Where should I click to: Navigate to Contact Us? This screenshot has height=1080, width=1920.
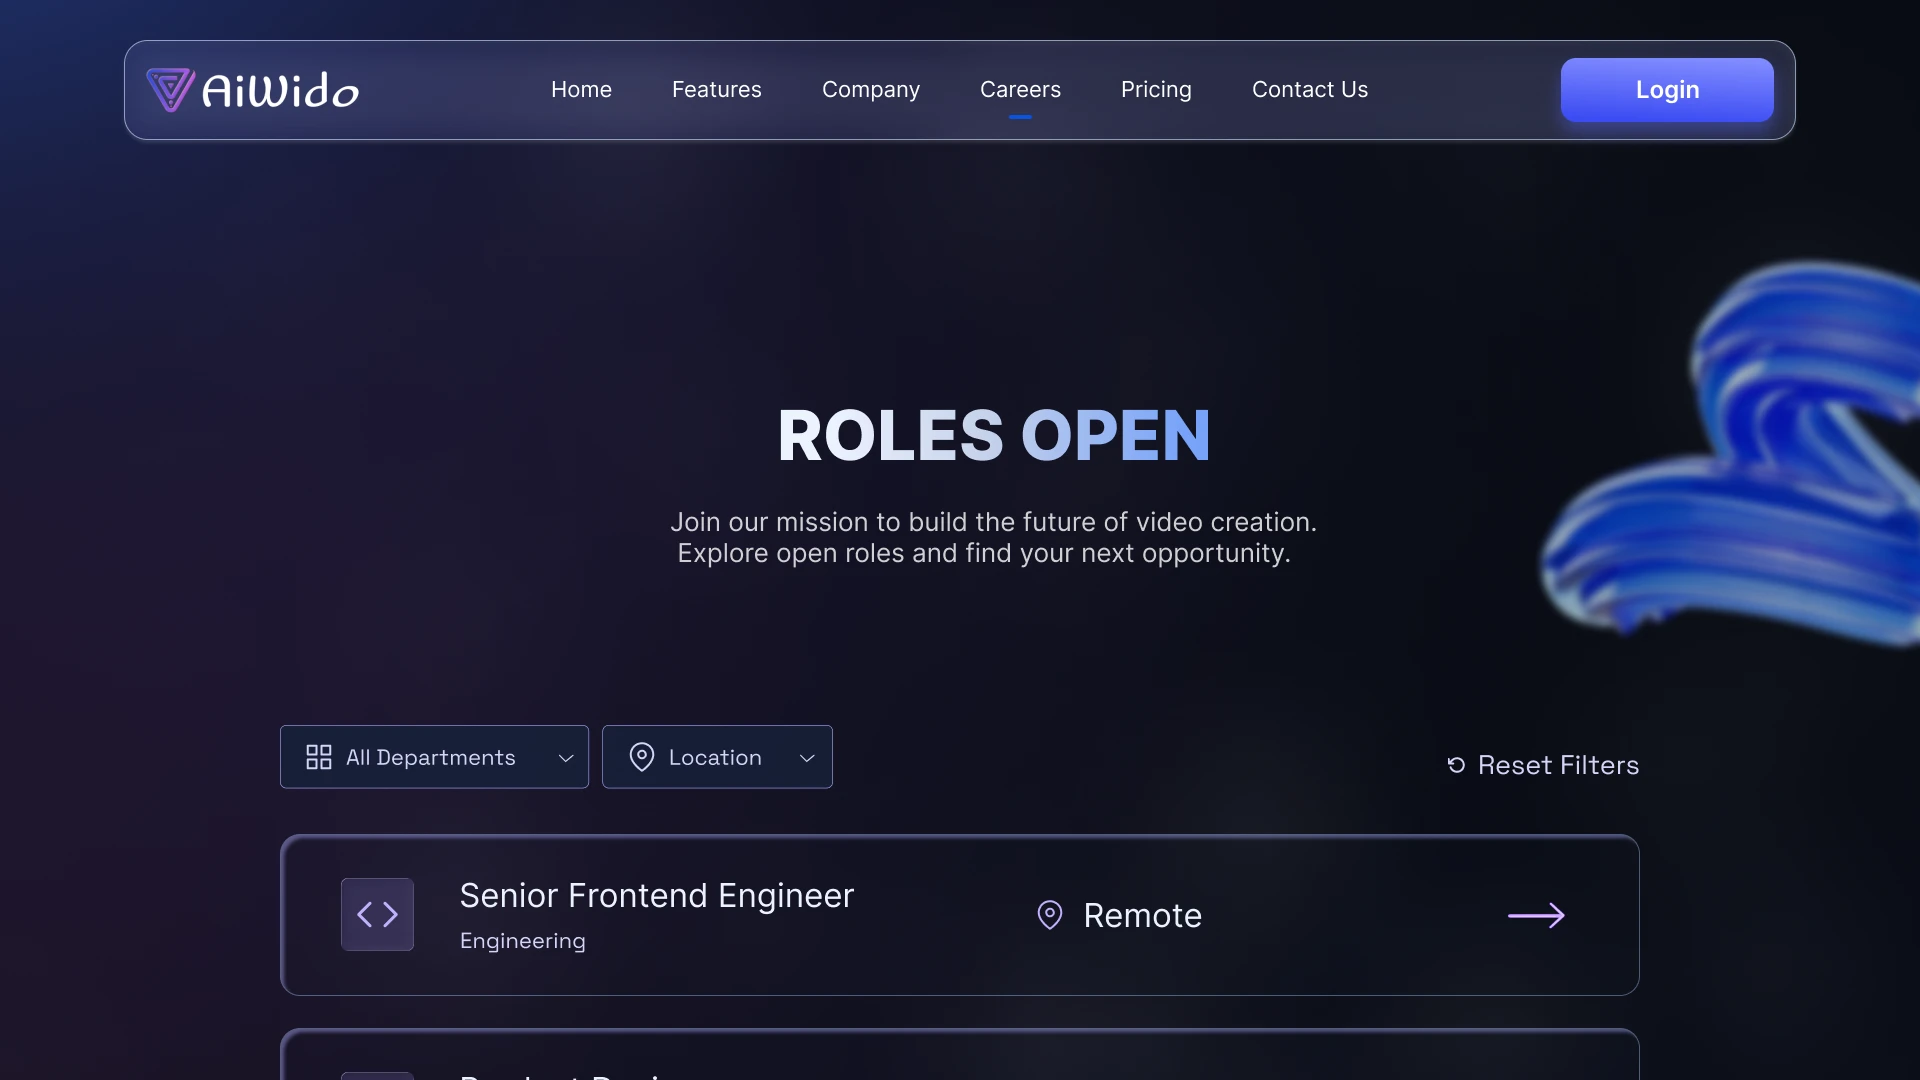click(x=1310, y=90)
